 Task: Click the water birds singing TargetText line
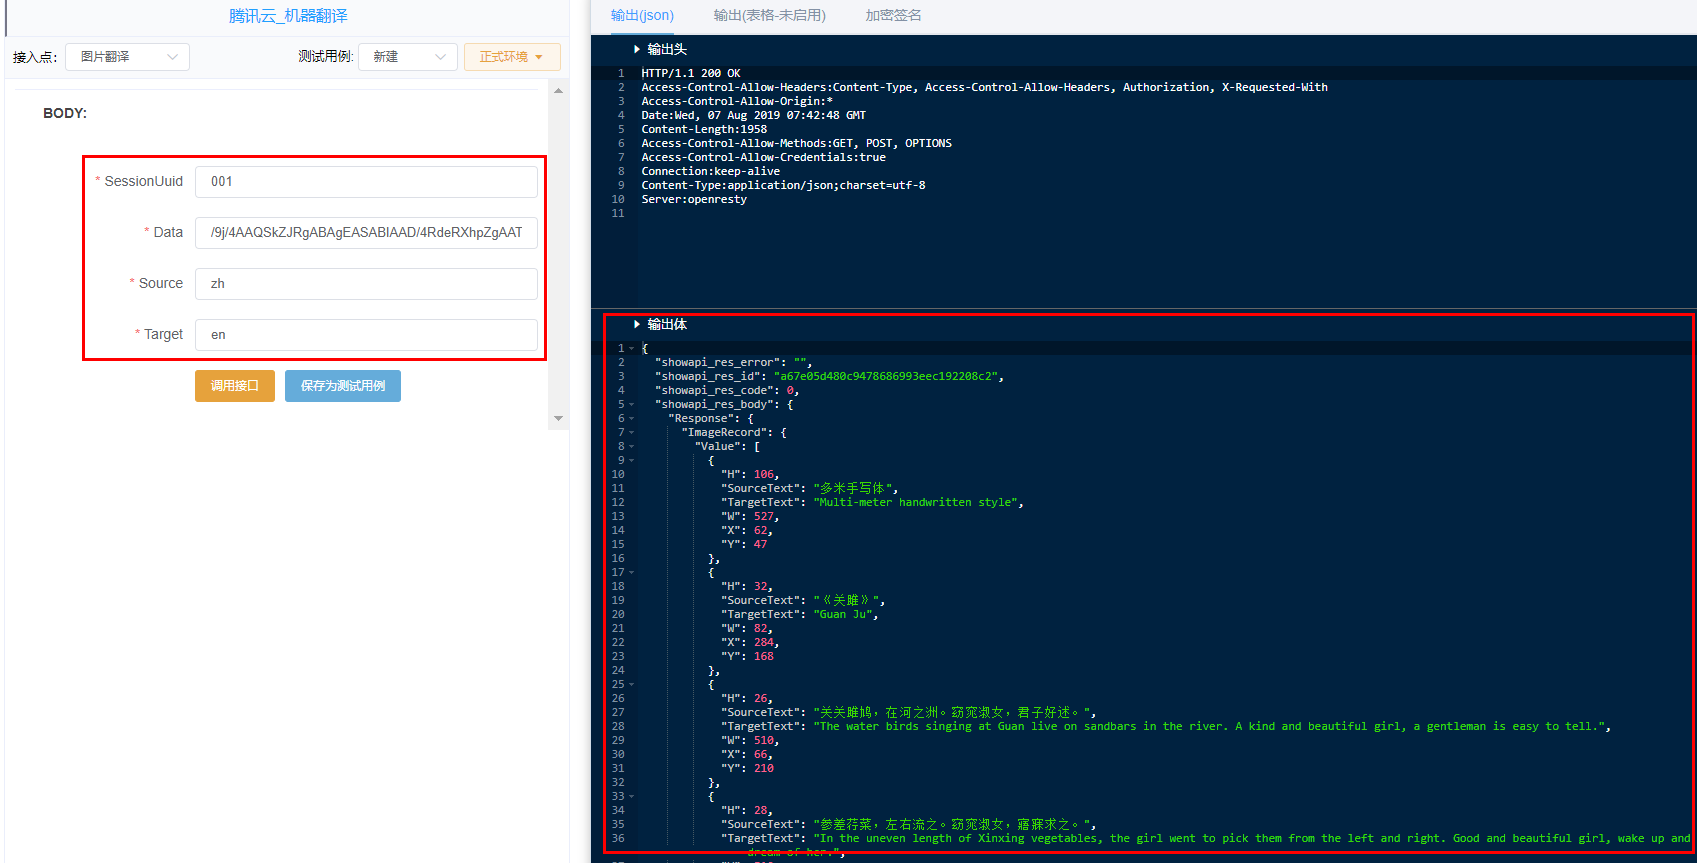tap(1166, 727)
